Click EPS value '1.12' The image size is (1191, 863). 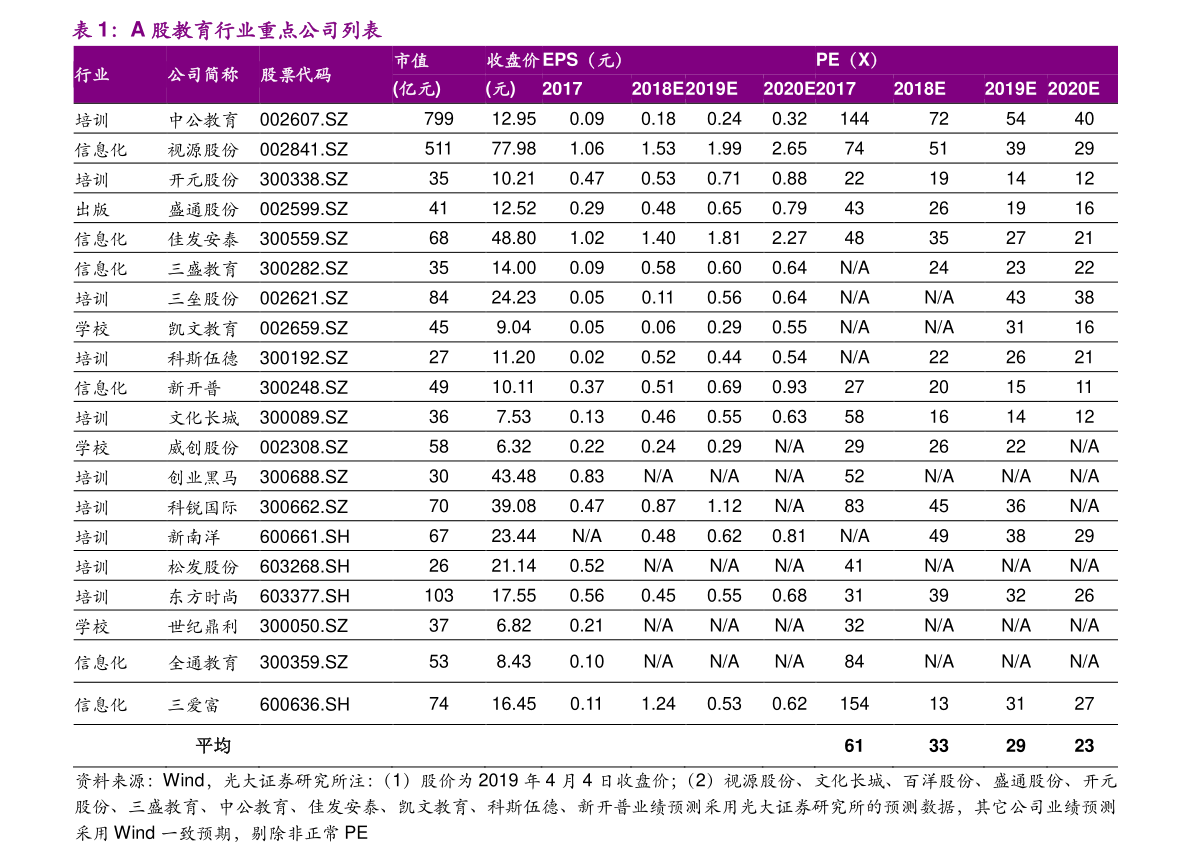724,506
